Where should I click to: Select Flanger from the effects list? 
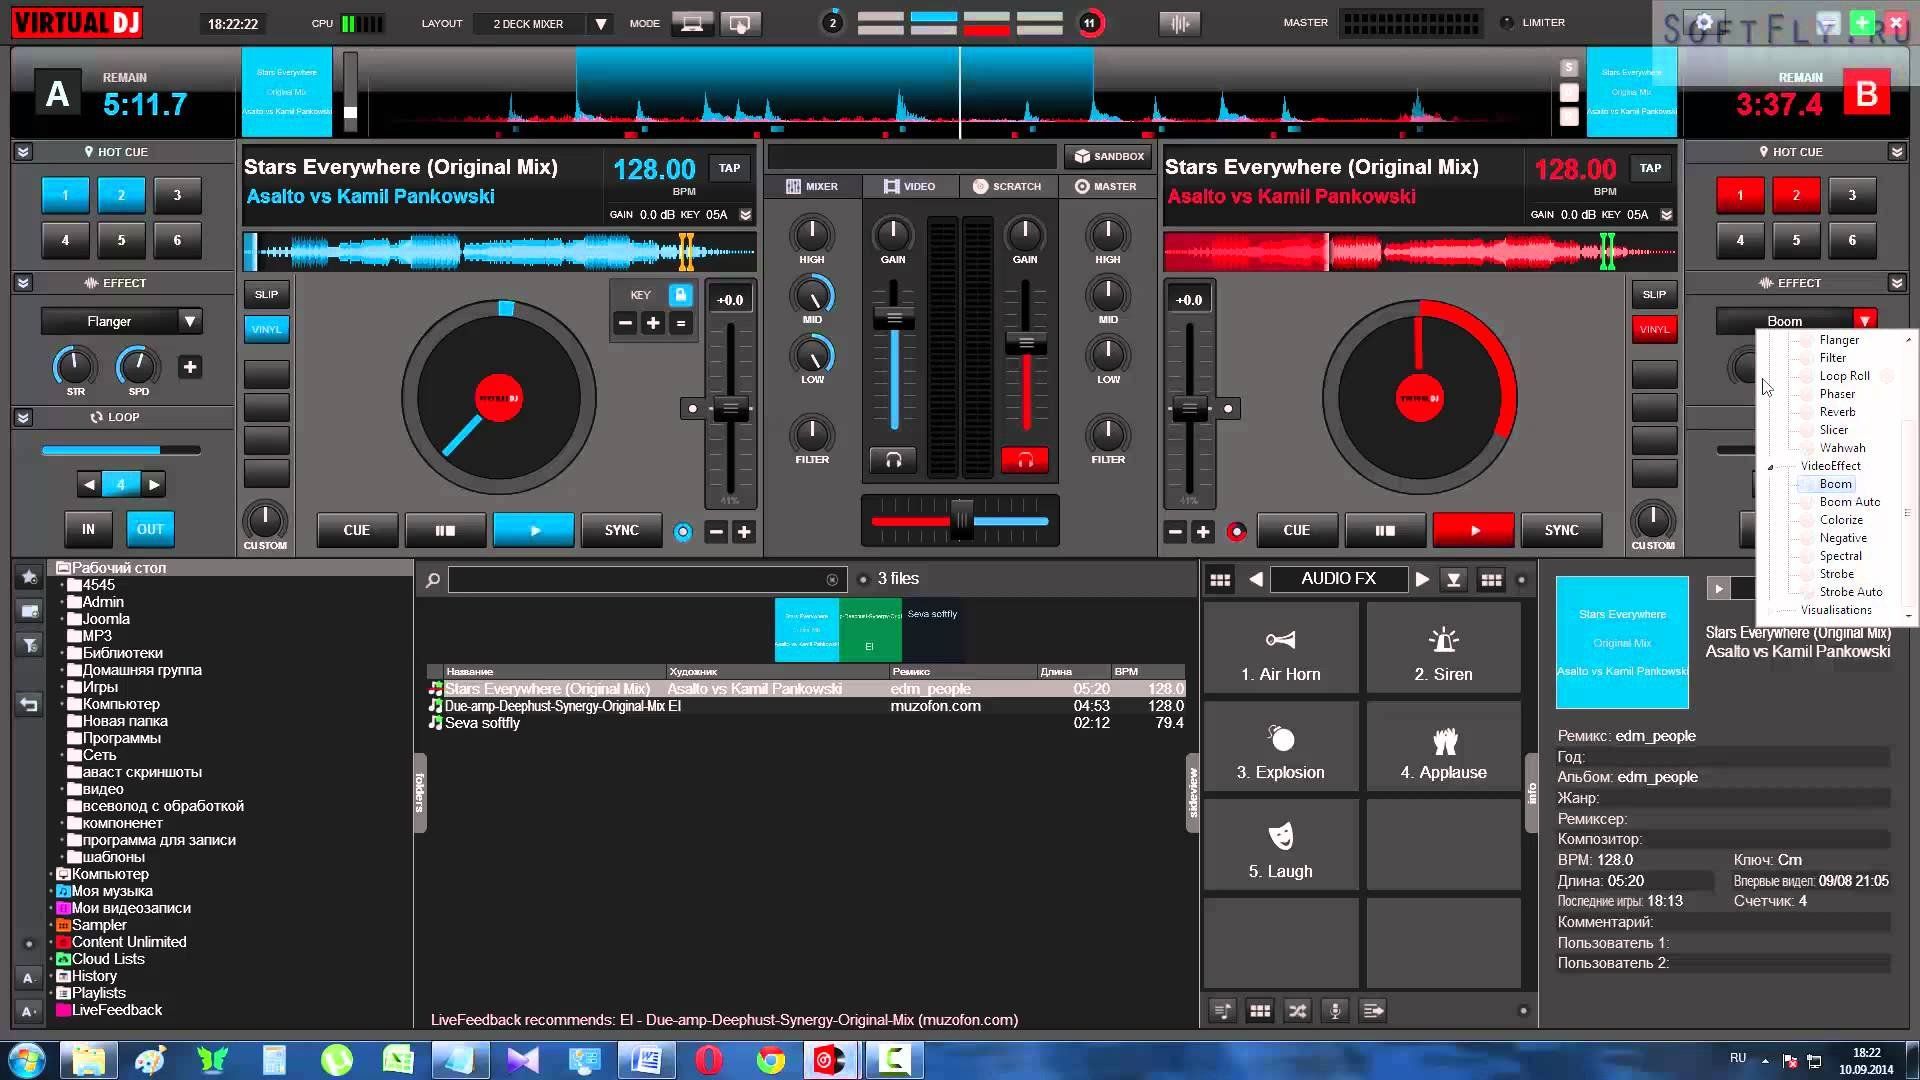click(x=1838, y=340)
